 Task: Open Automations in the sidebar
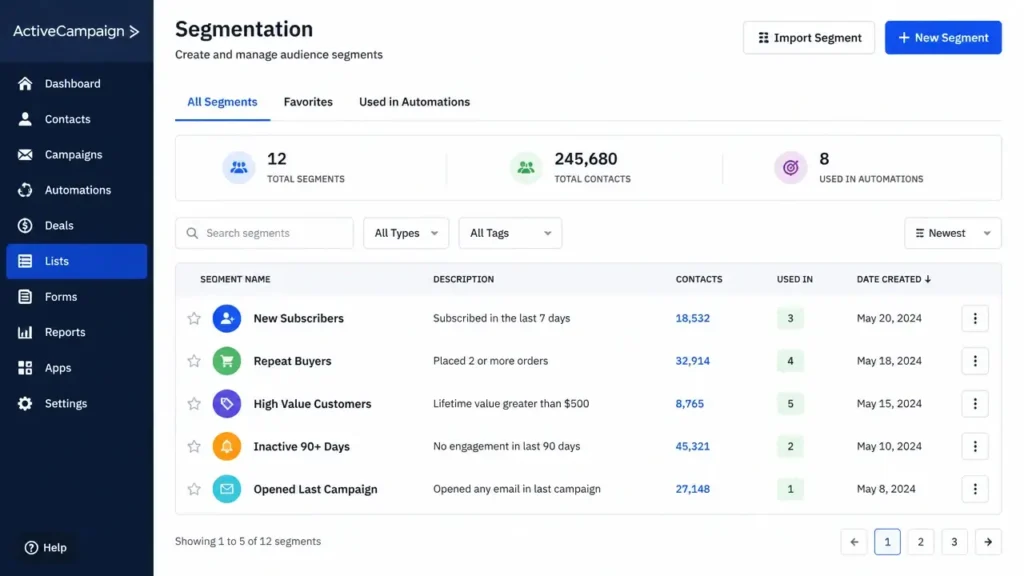click(x=76, y=190)
